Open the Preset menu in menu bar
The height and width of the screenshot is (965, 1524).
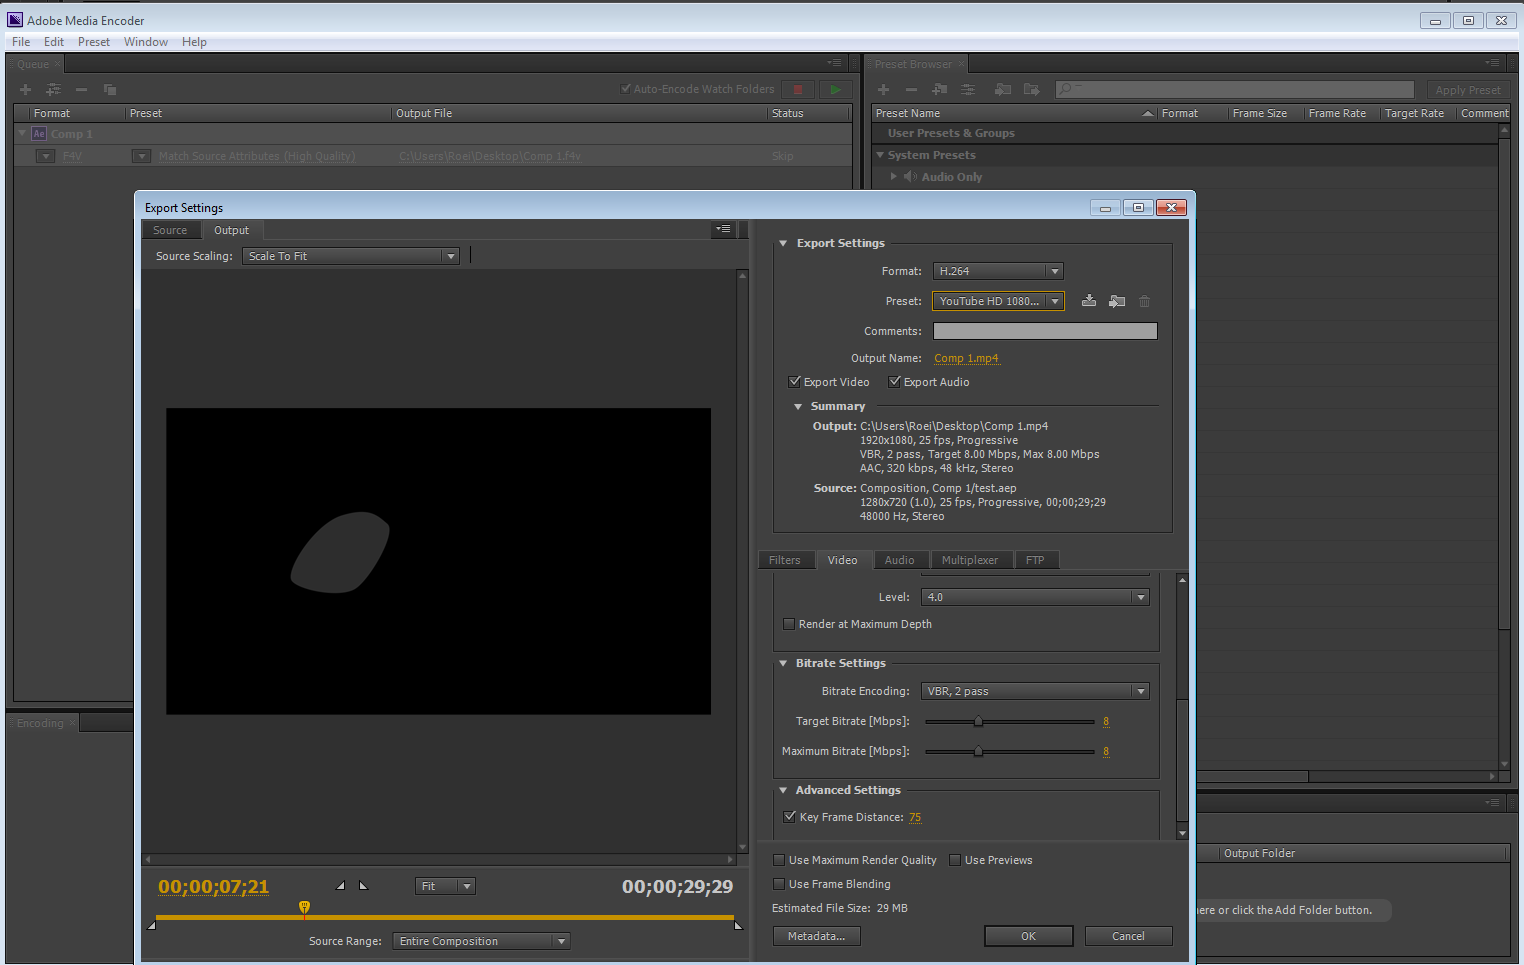pyautogui.click(x=93, y=41)
